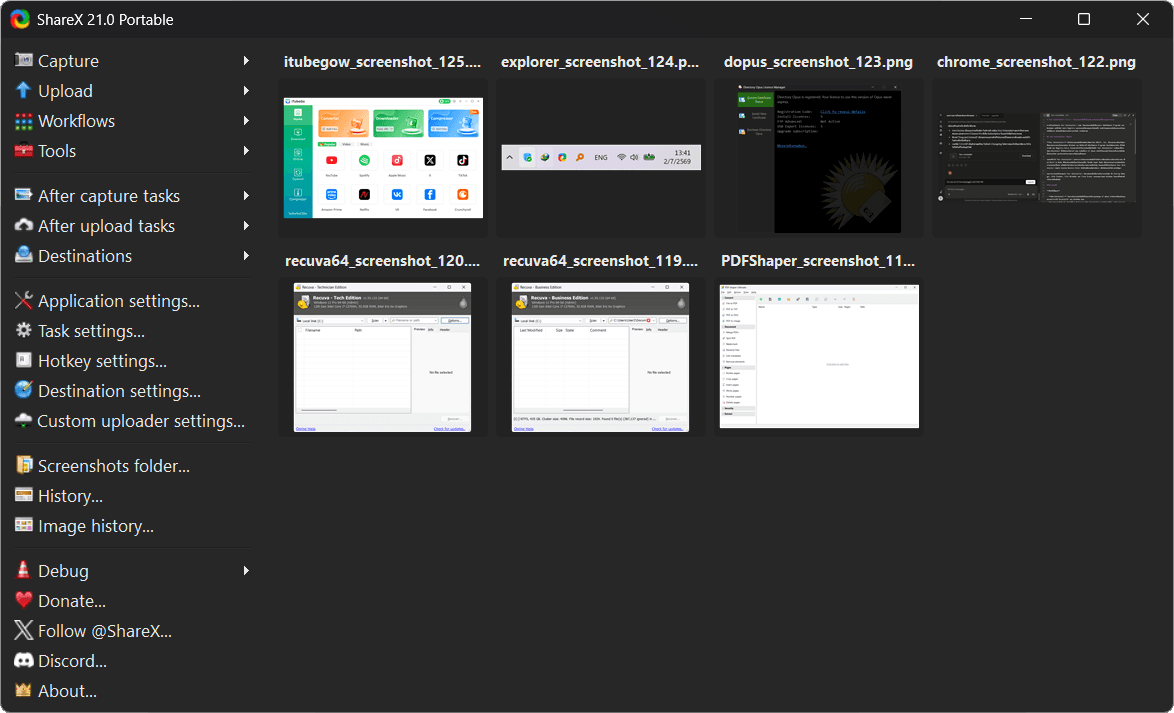
Task: Click the Custom uploader settings cloud icon
Action: [24, 420]
